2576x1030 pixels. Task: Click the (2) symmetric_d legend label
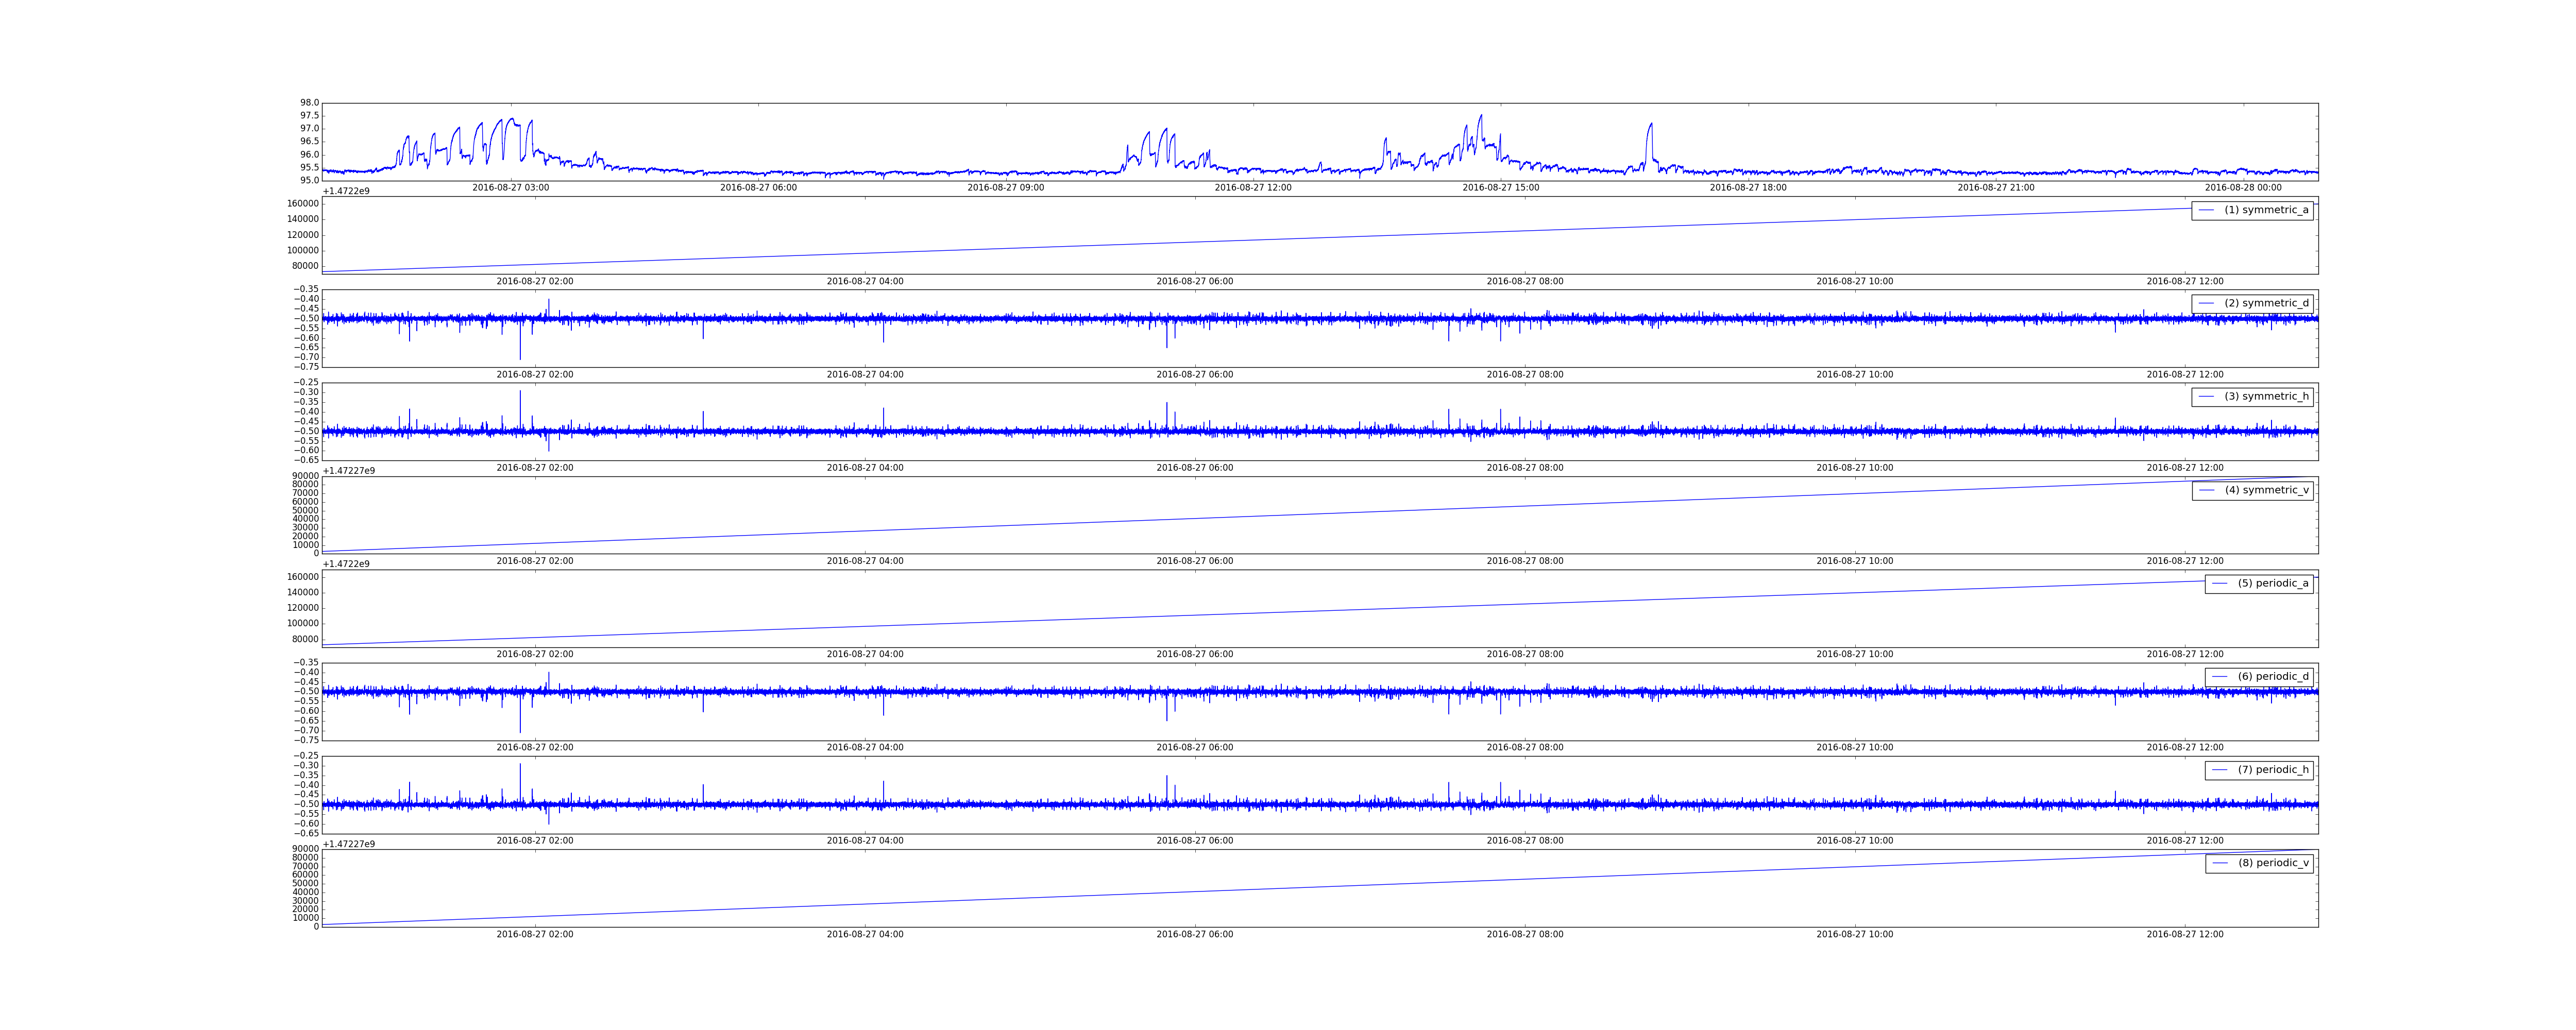(x=2266, y=303)
